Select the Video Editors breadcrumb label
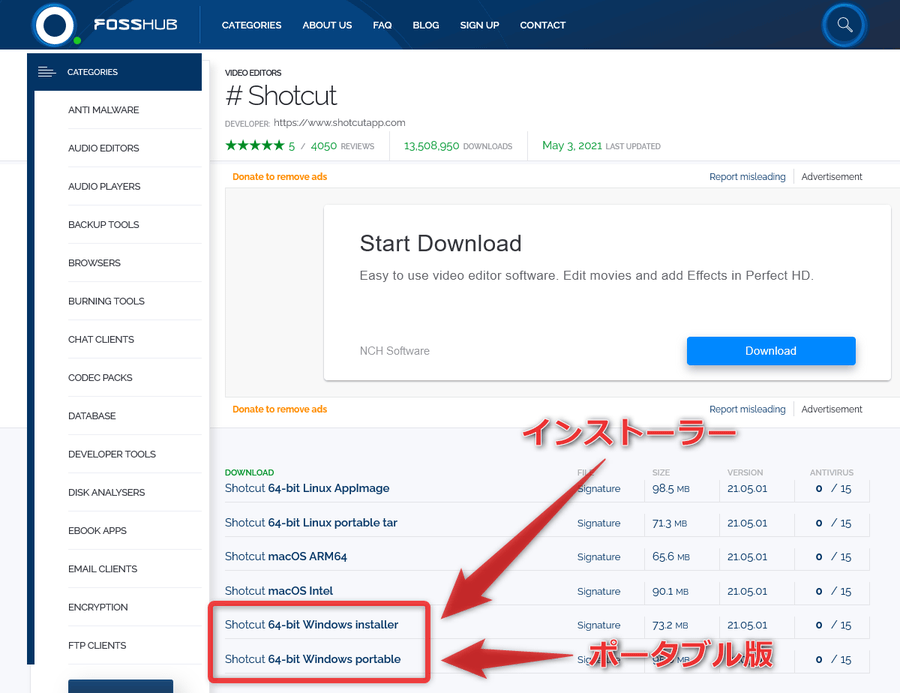This screenshot has width=900, height=693. point(253,73)
